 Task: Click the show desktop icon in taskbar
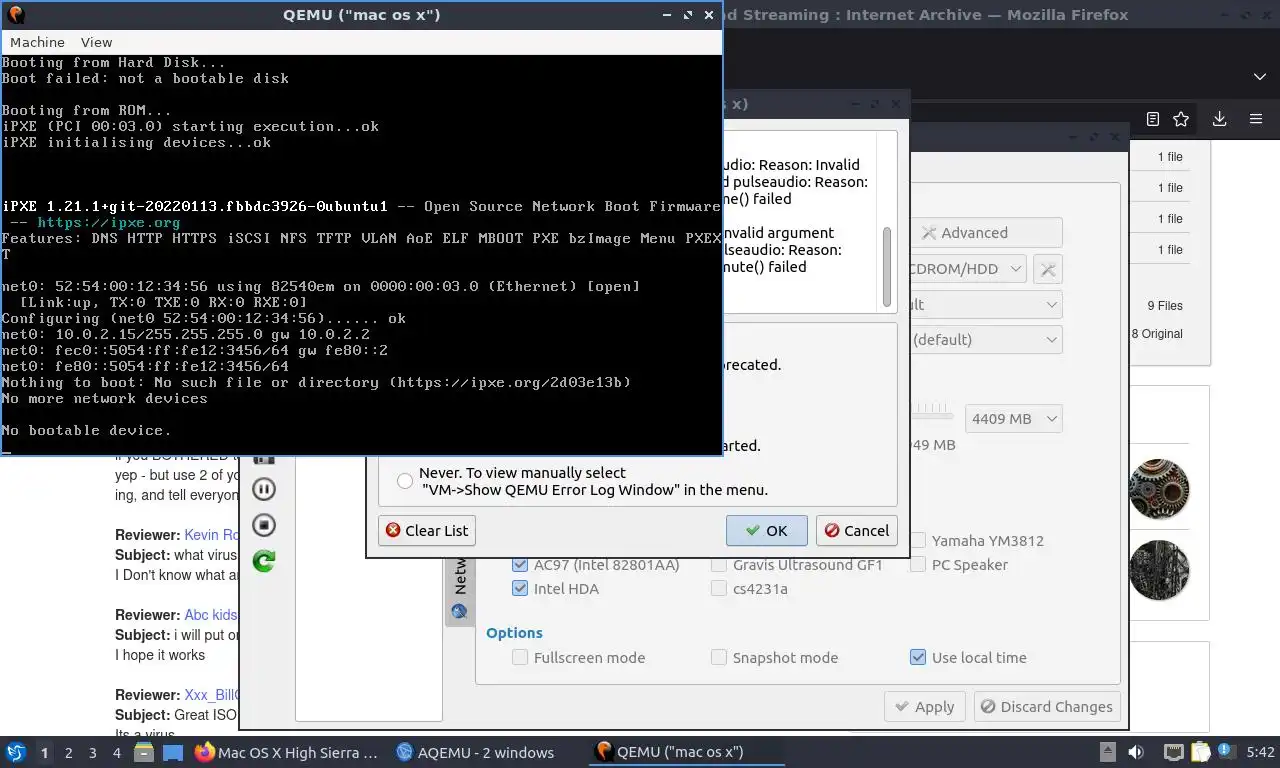(173, 752)
